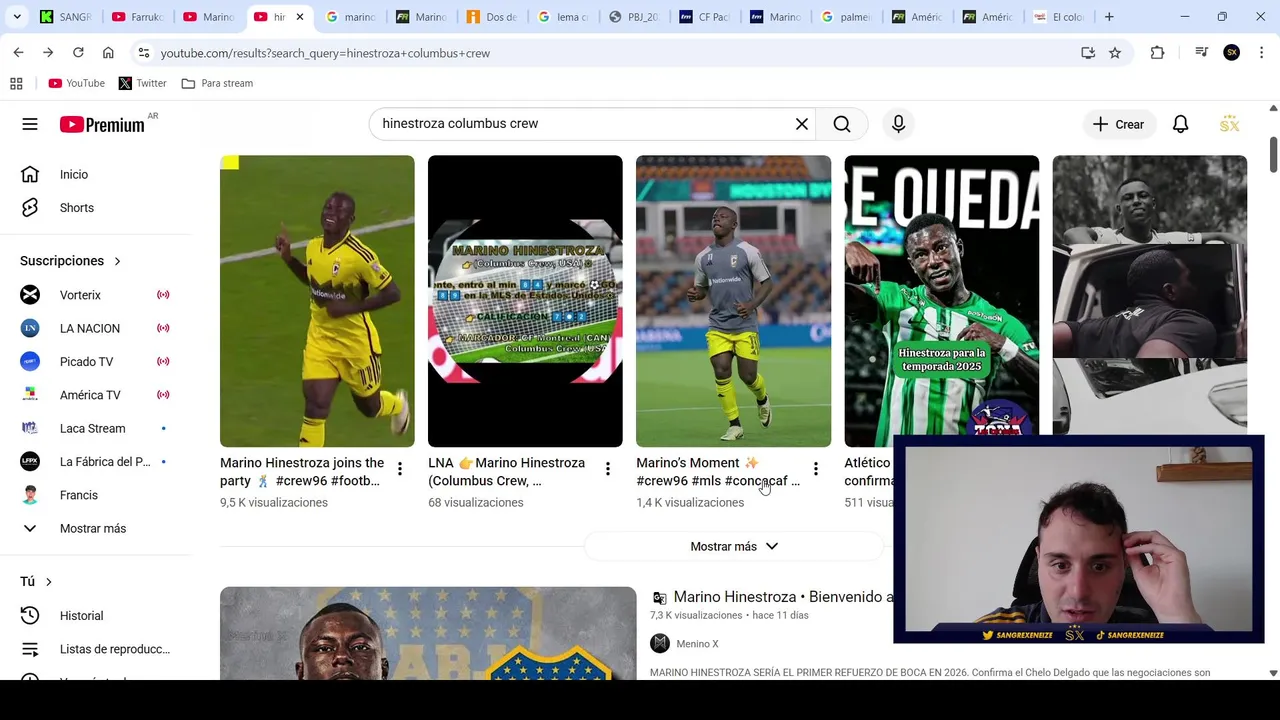Open the browser home button
The image size is (1280, 720).
[108, 53]
